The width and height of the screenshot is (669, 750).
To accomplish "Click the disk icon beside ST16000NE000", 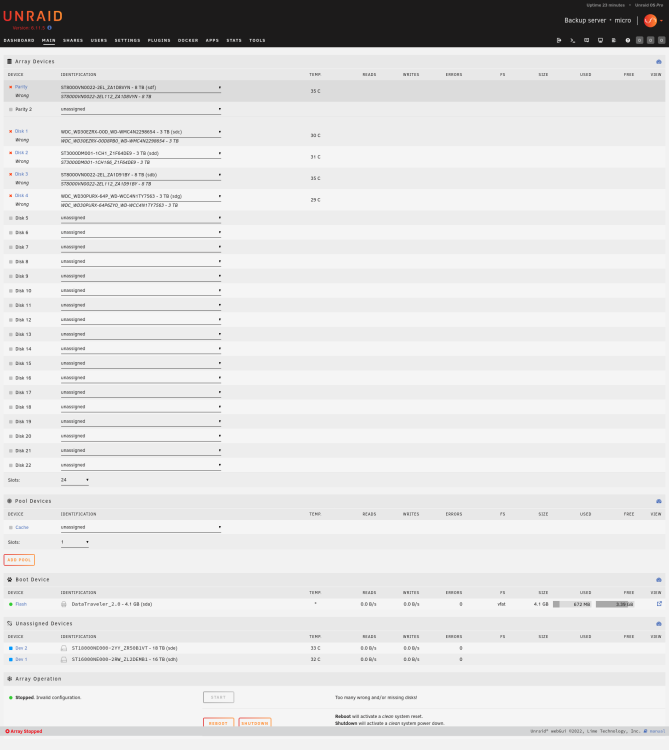I will click(64, 659).
